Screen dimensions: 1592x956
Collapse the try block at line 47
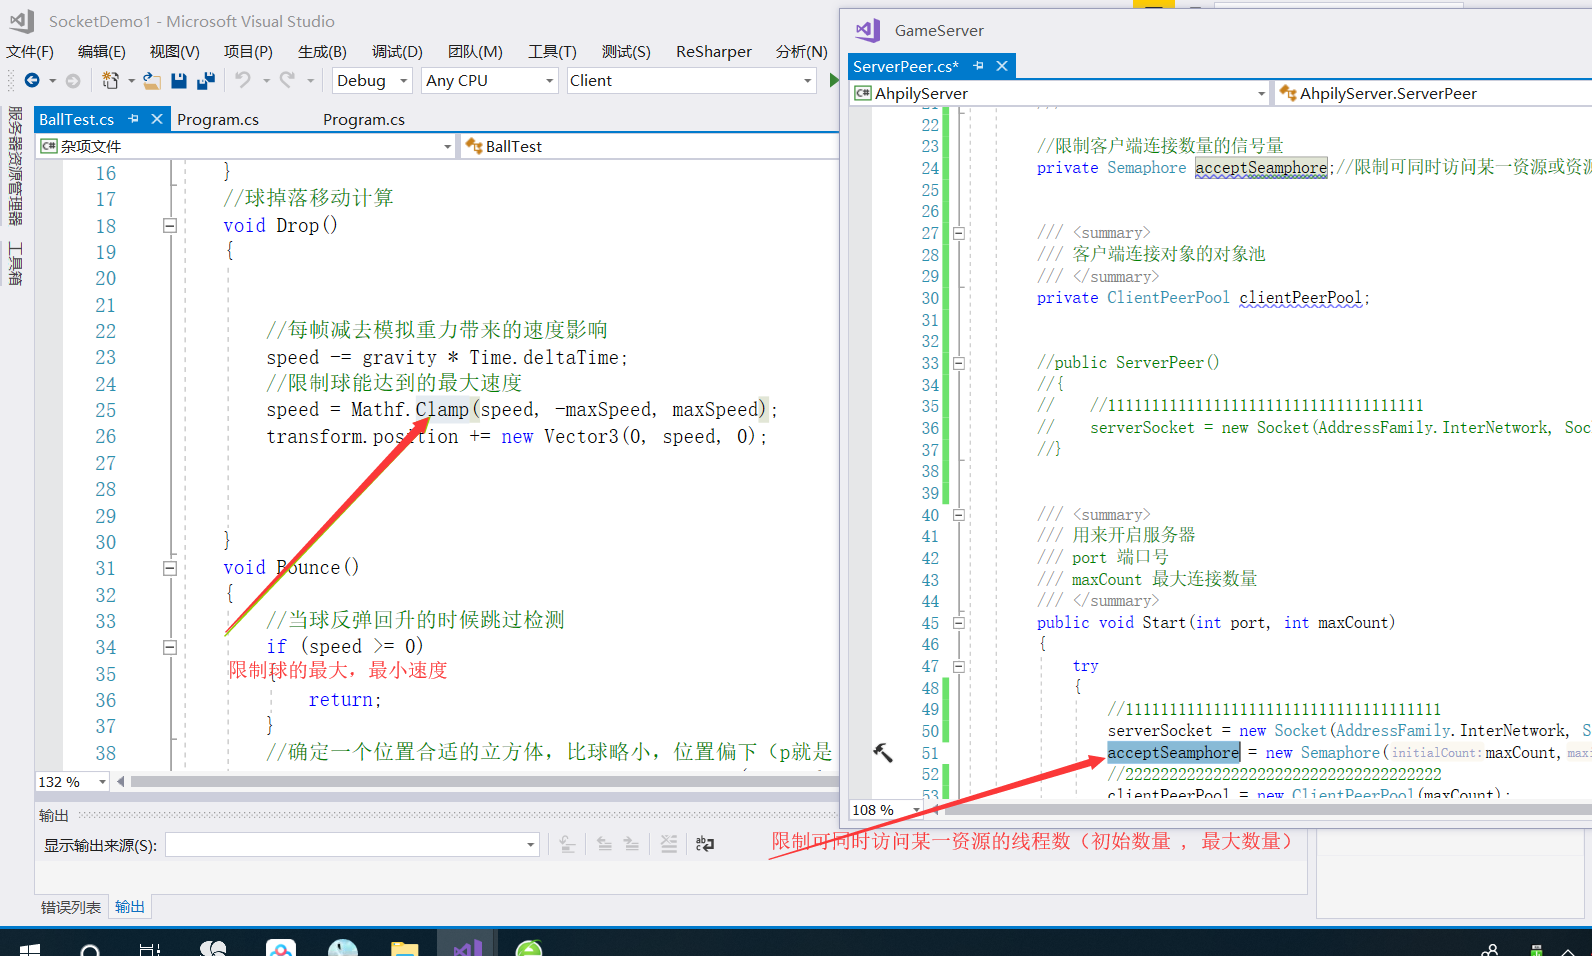958,666
